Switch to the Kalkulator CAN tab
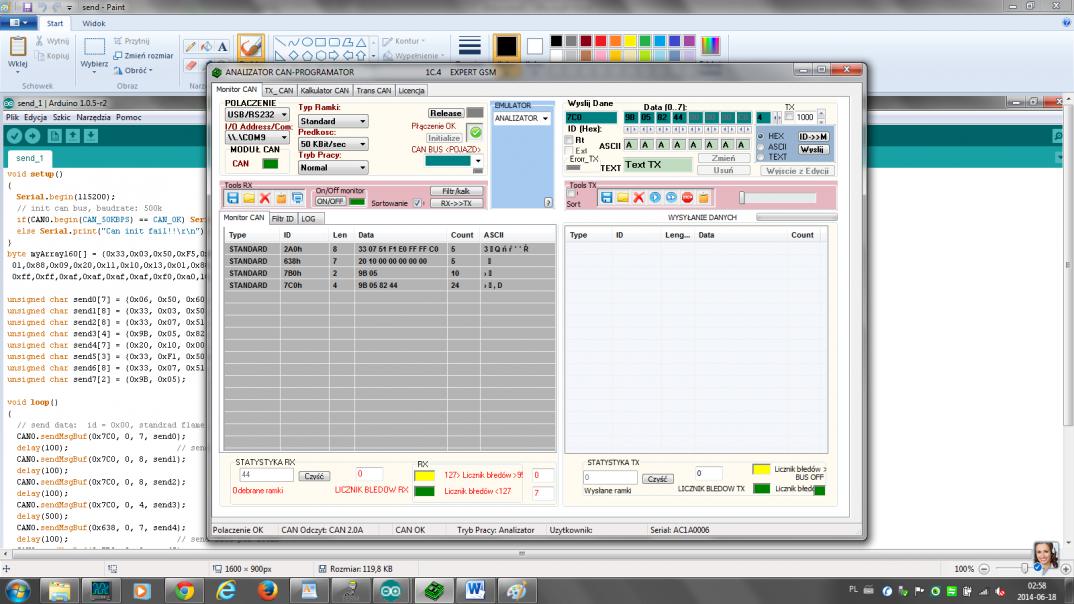The image size is (1074, 604). [324, 90]
